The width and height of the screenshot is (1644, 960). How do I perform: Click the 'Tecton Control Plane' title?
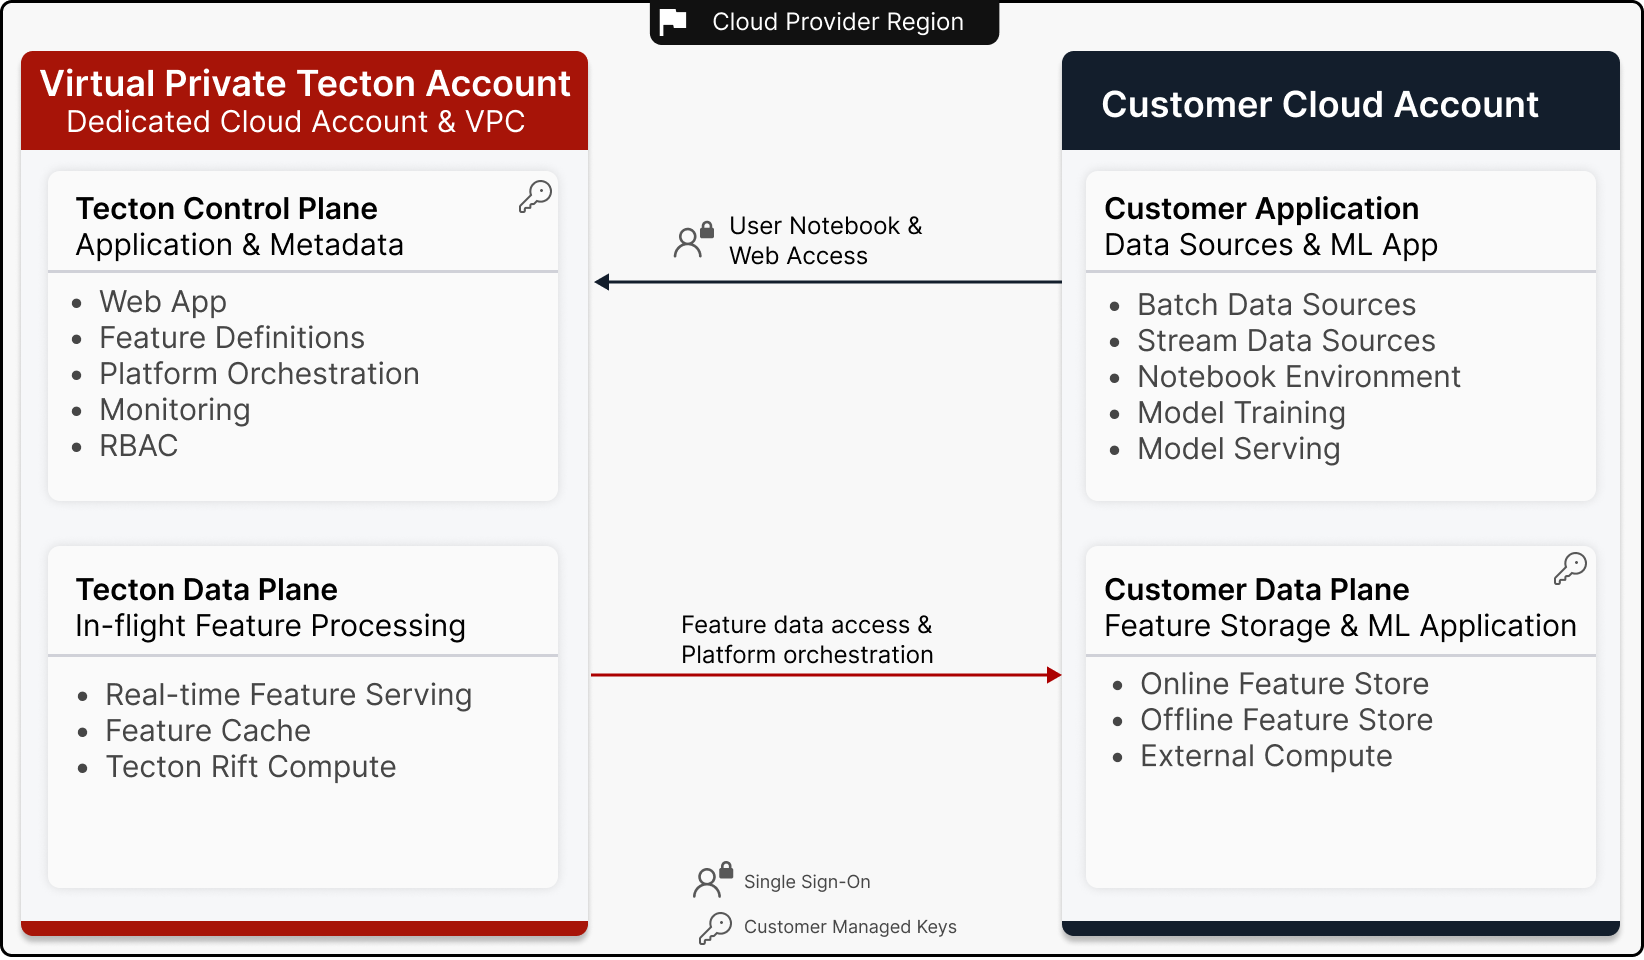[x=227, y=208]
